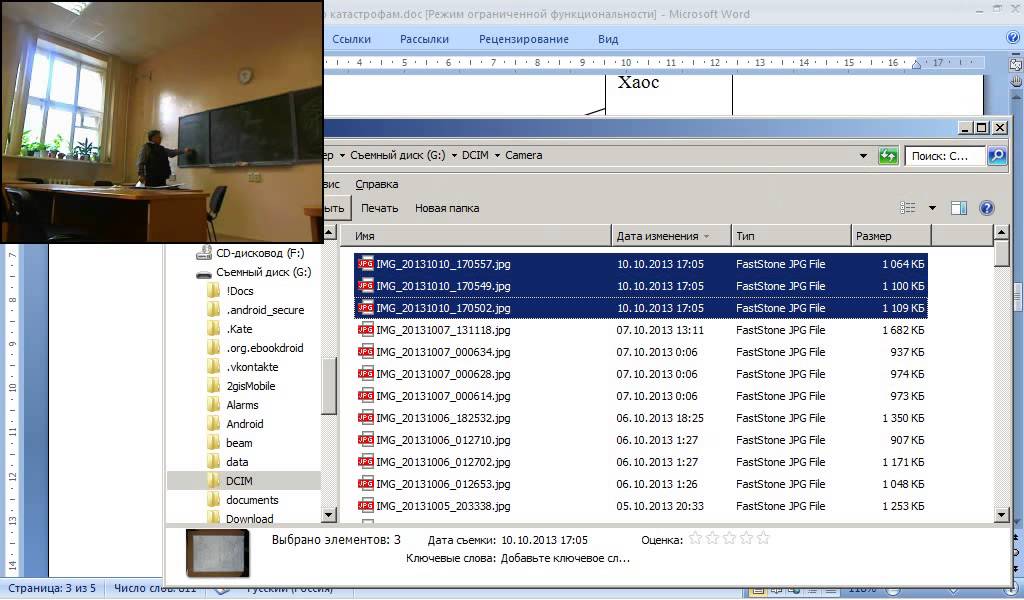1024x600 pixels.
Task: Open the Рассылки ribbon tab in Word
Action: tap(424, 39)
